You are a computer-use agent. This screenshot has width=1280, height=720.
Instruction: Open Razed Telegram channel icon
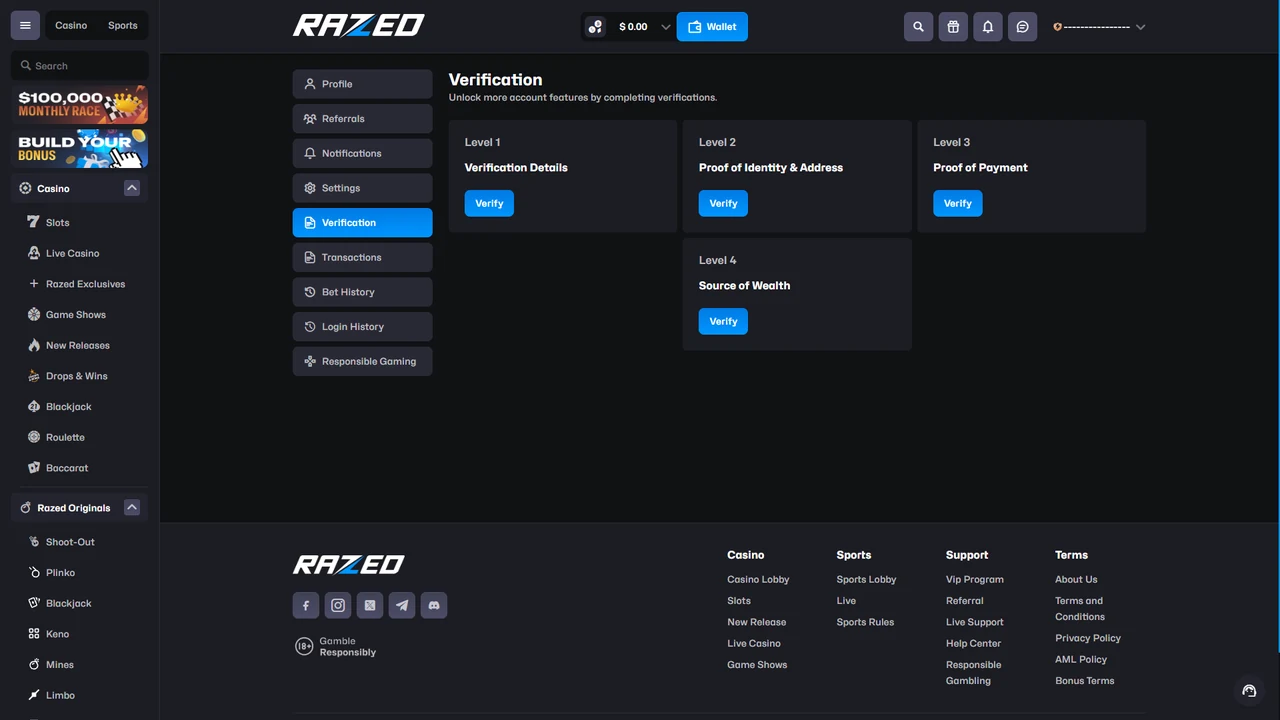[402, 605]
